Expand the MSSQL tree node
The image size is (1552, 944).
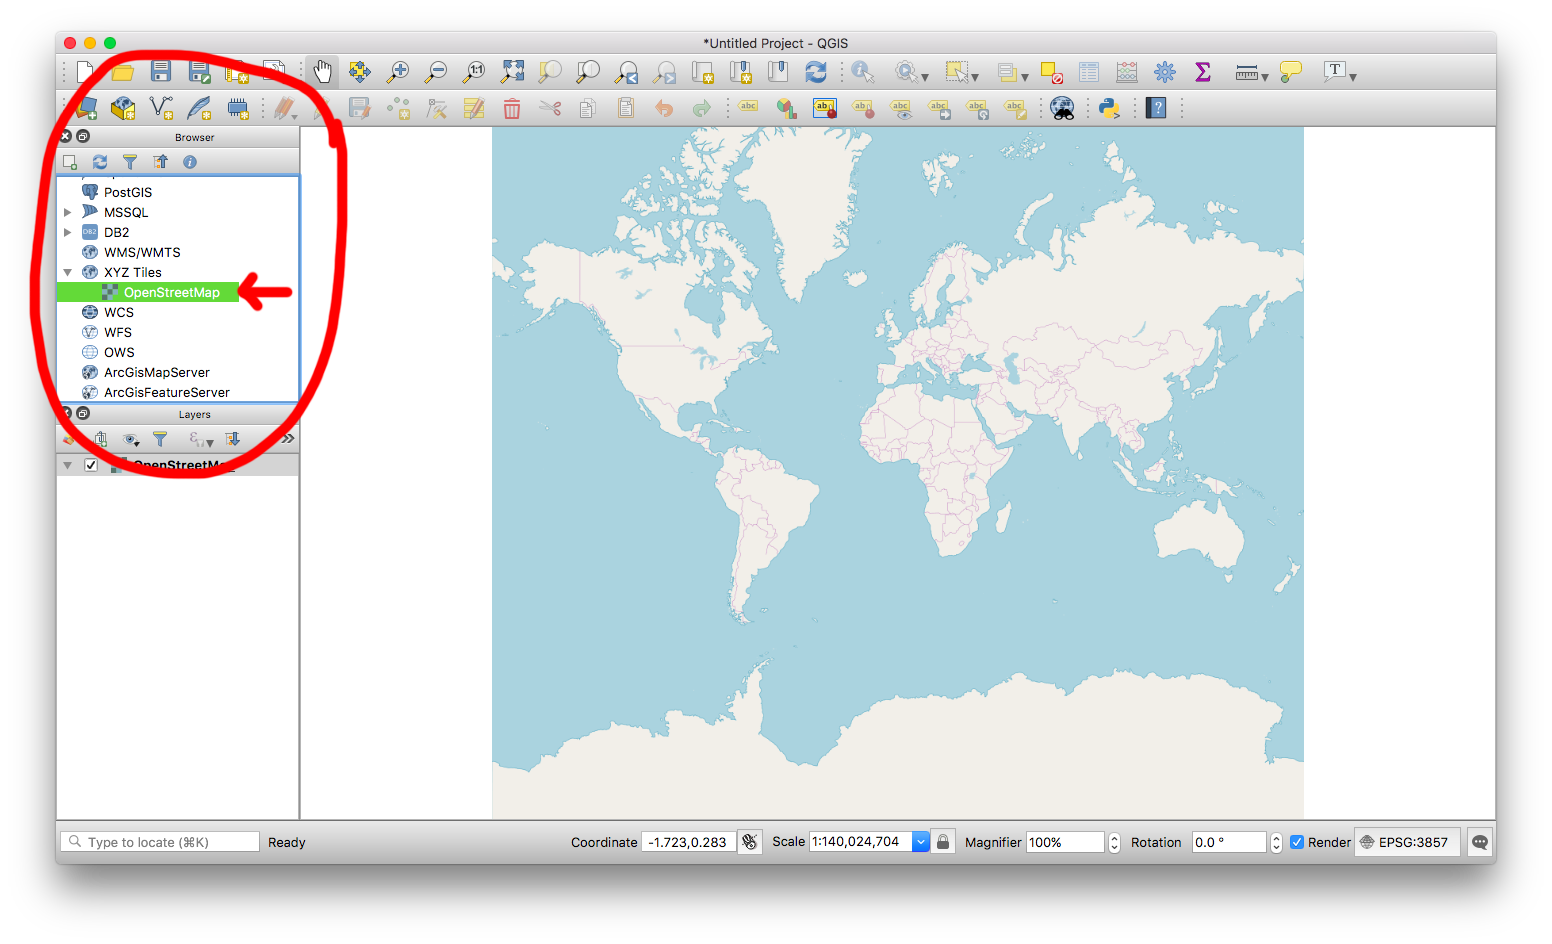68,212
